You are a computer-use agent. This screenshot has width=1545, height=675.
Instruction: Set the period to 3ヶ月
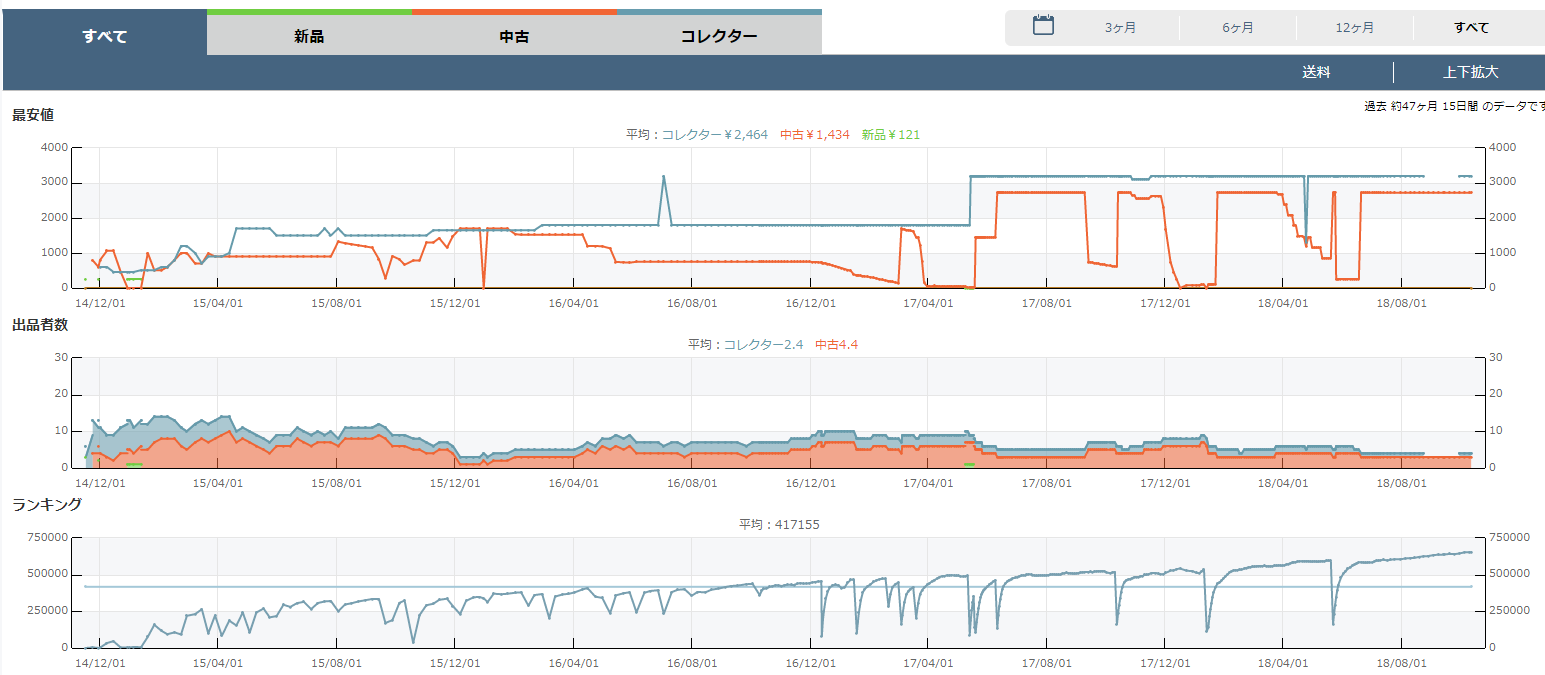1120,28
